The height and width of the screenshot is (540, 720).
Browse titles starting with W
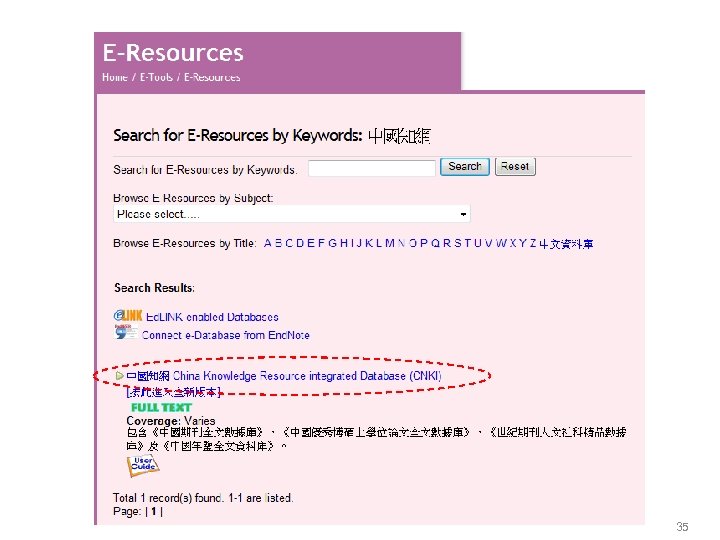click(x=501, y=243)
